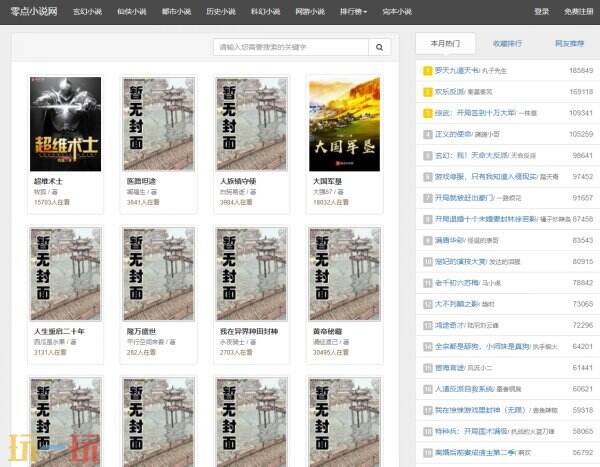Click the rank 10 badge in the 80915 row
The image size is (600, 467).
[427, 262]
